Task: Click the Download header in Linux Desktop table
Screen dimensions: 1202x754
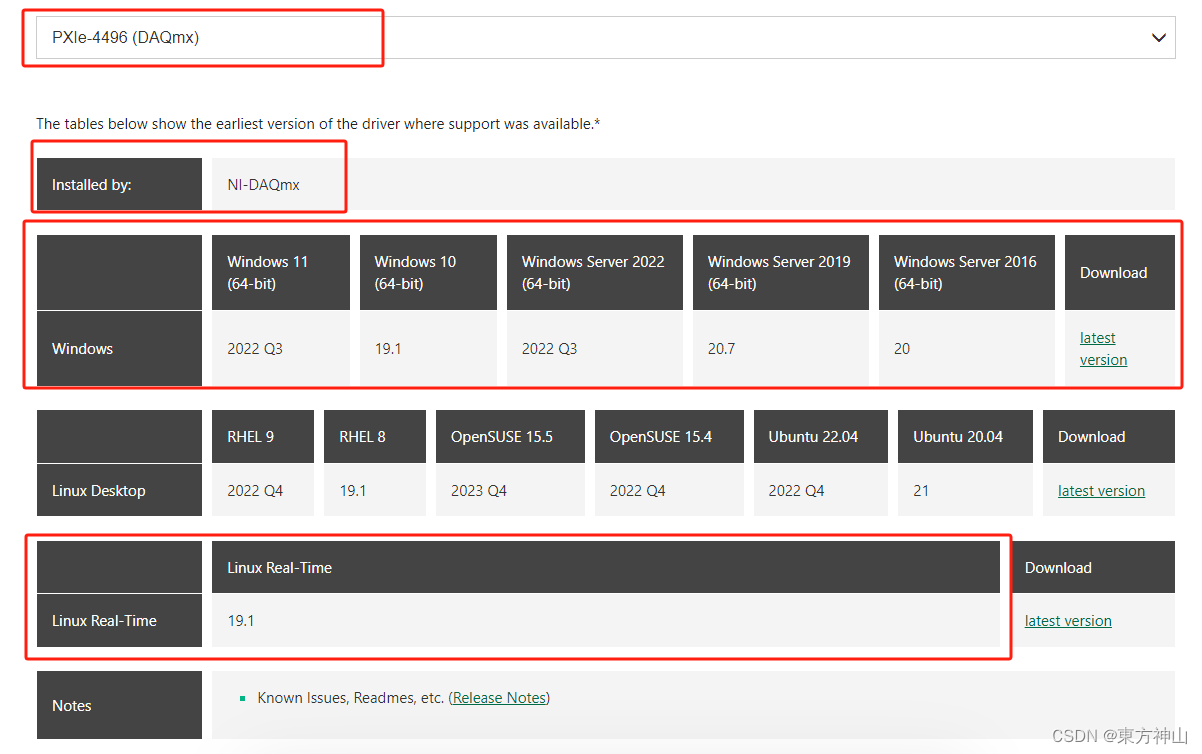Action: click(x=1109, y=437)
